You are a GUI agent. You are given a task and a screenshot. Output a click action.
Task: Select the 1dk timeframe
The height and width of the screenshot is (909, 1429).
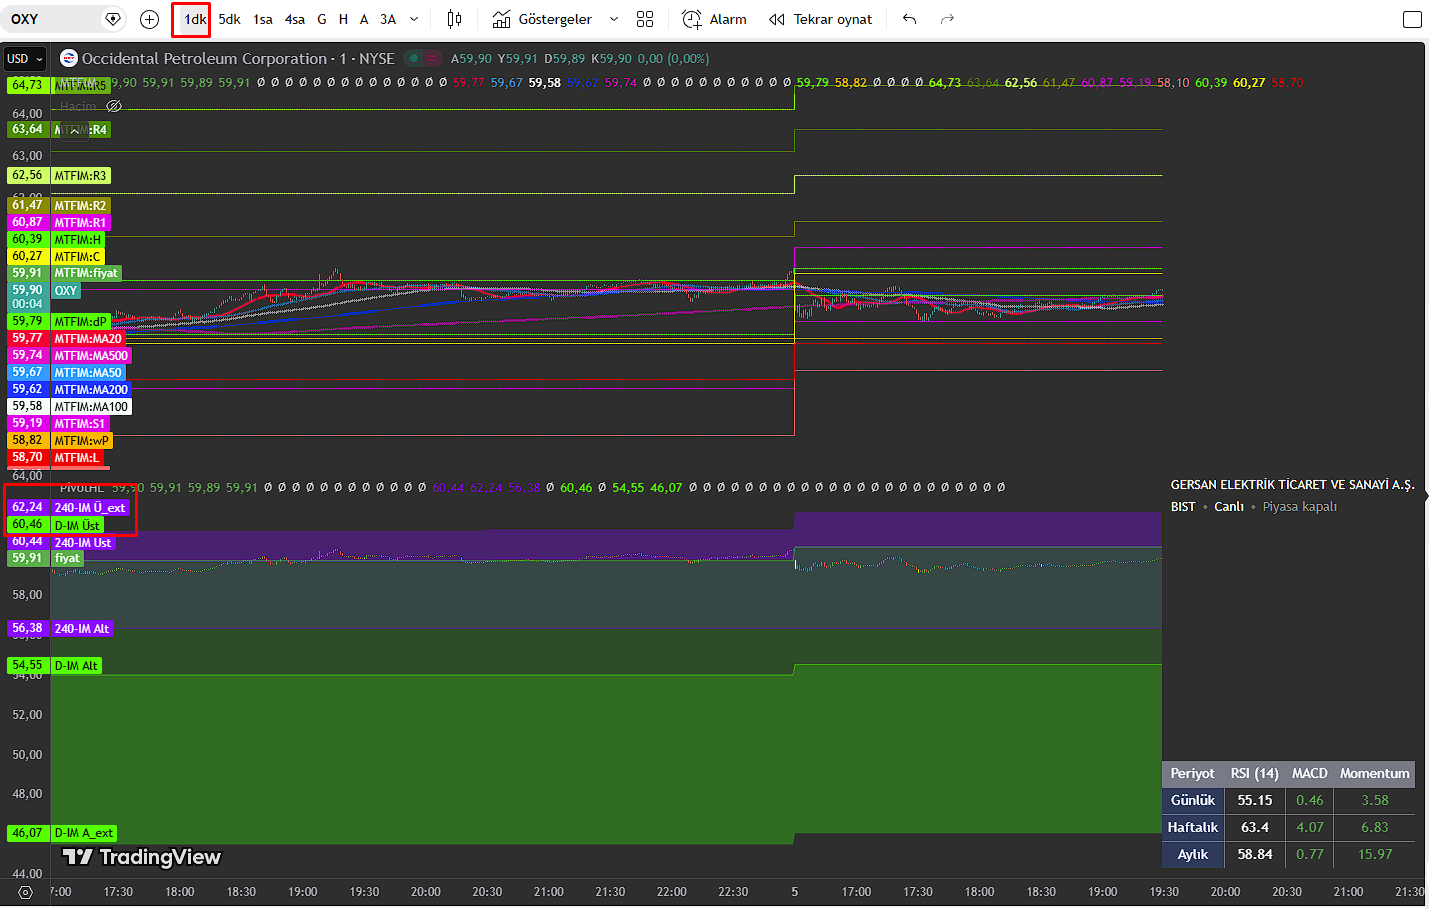click(x=195, y=19)
